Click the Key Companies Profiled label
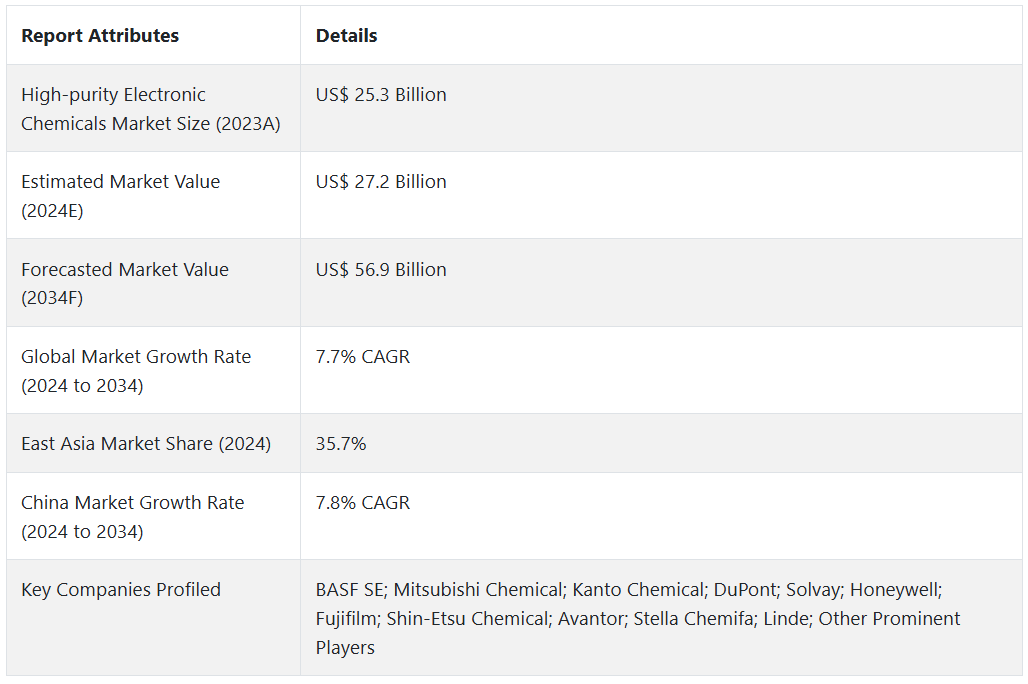 pos(121,590)
